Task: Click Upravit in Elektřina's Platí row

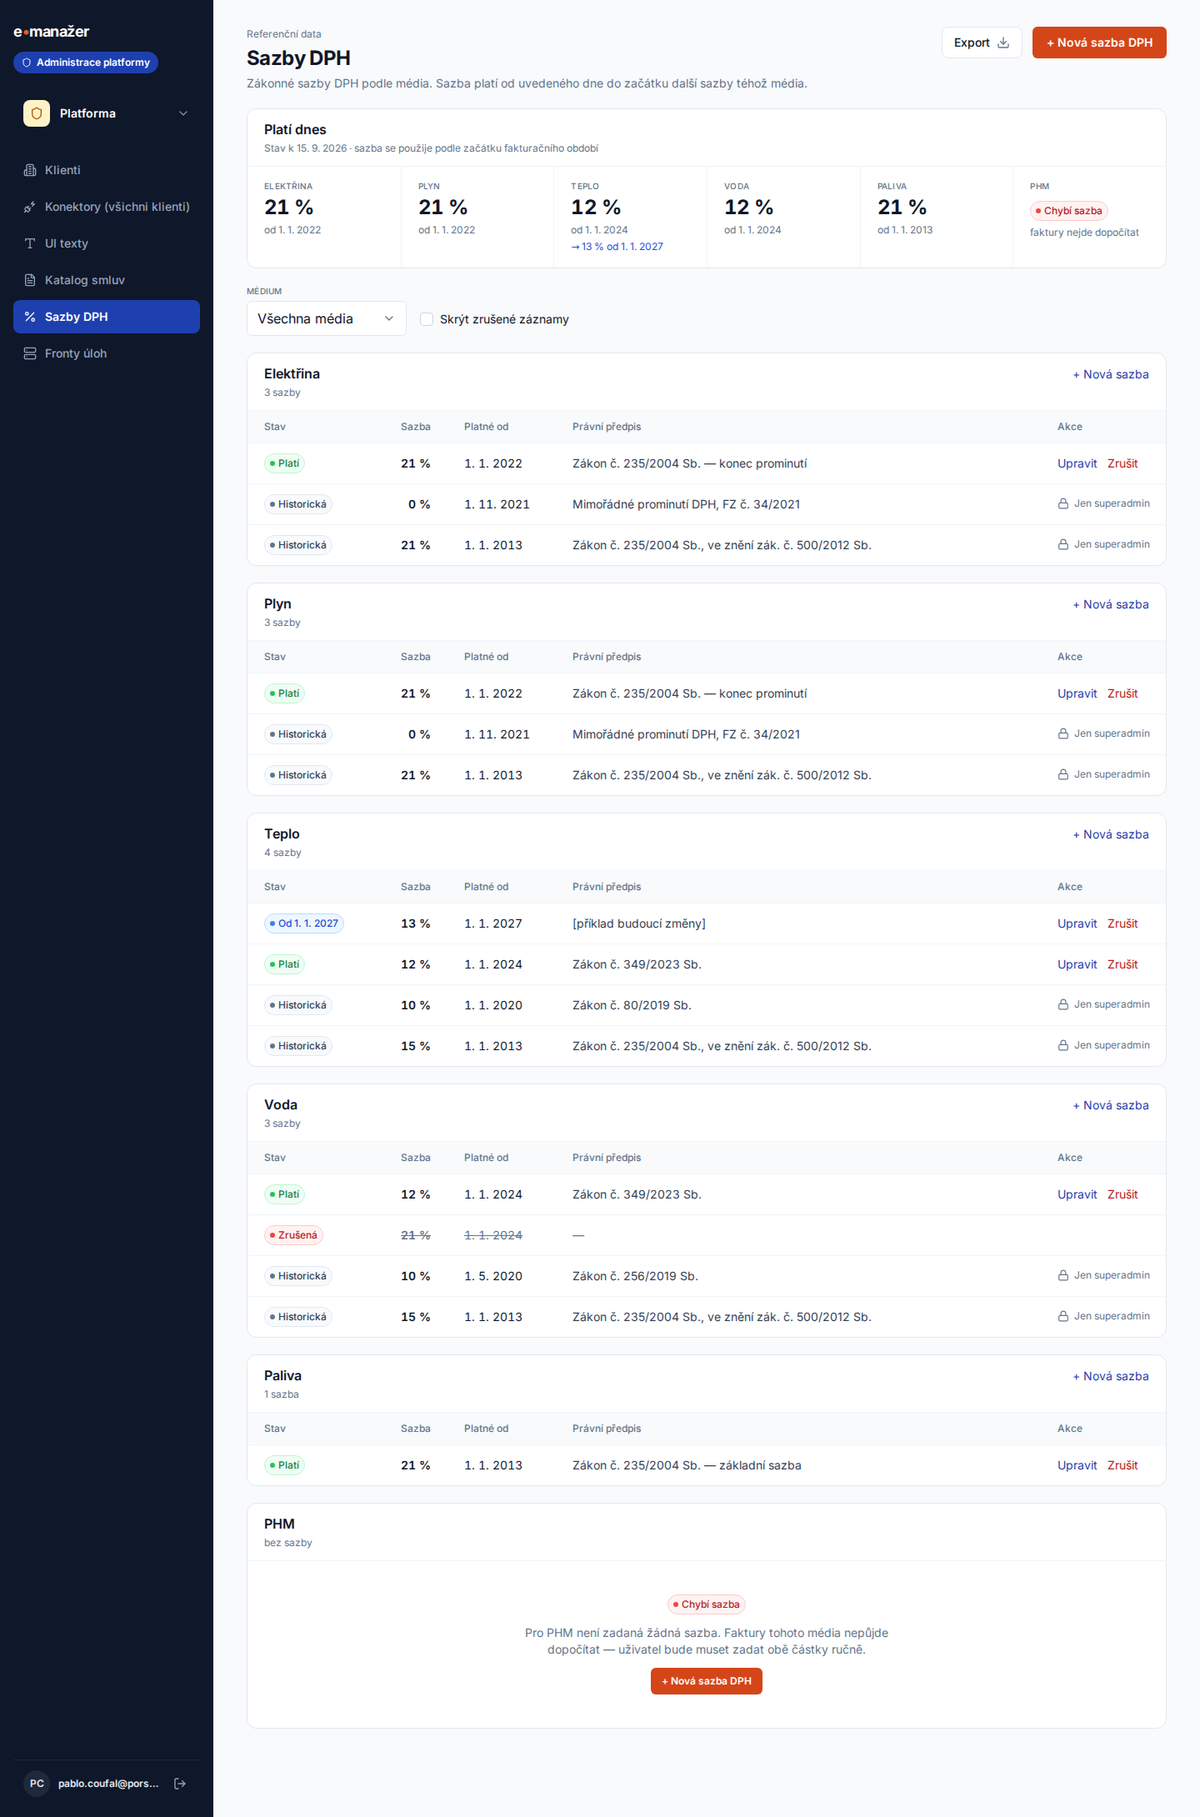Action: click(x=1077, y=464)
